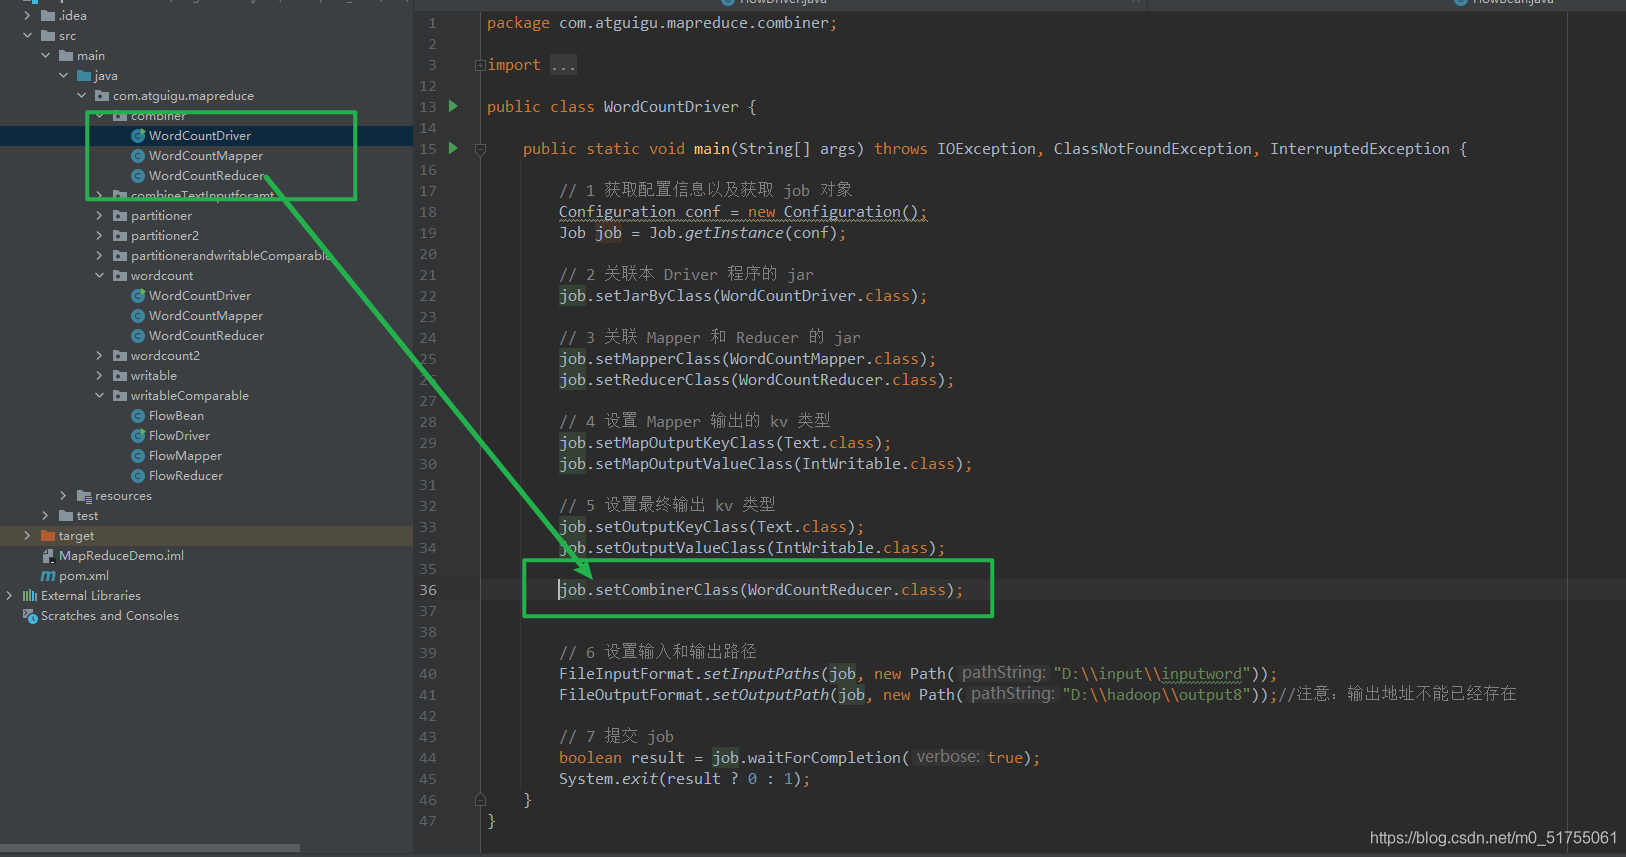This screenshot has width=1626, height=857.
Task: Click WordCountMapper class icon under wordcount package
Action: coord(138,316)
